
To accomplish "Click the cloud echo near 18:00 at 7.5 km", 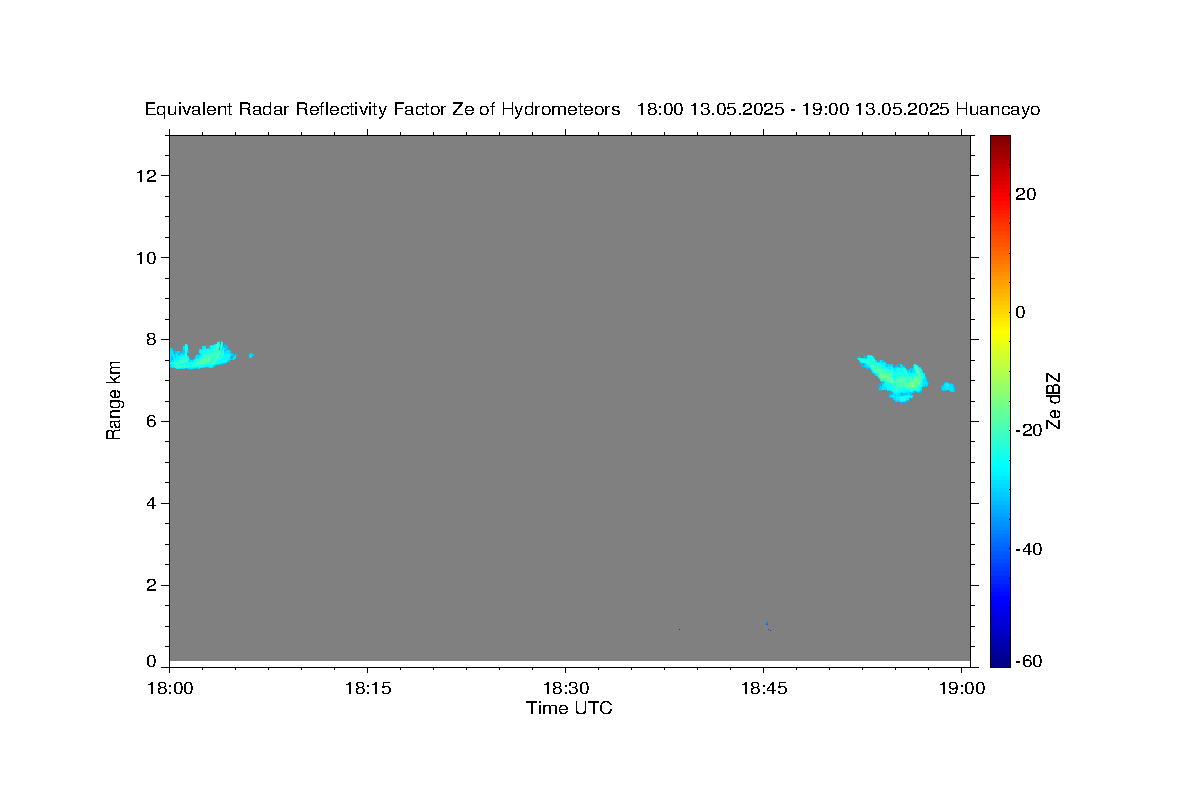I will 202,356.
